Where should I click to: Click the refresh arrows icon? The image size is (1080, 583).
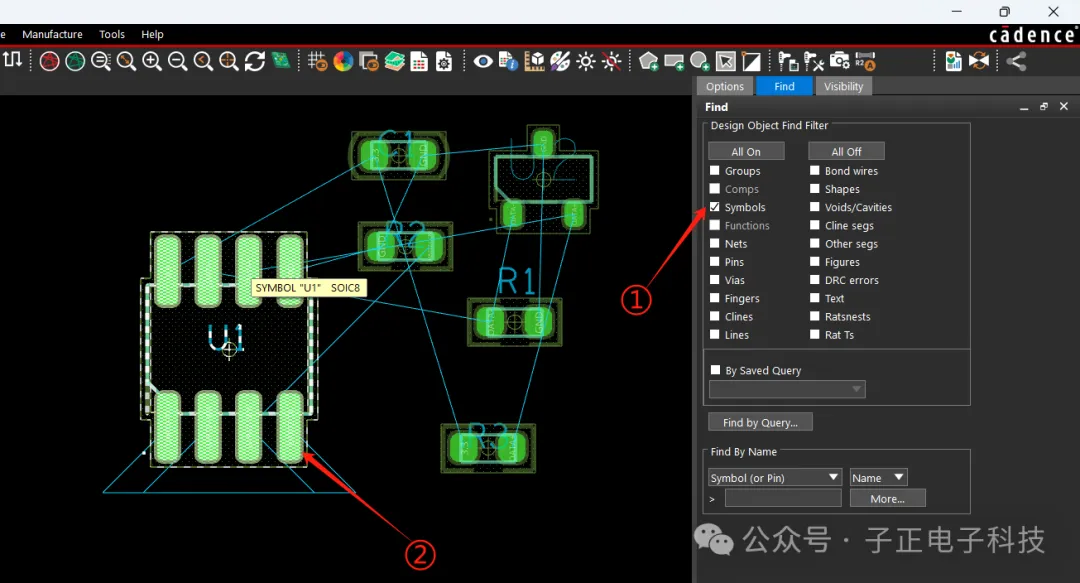tap(255, 61)
